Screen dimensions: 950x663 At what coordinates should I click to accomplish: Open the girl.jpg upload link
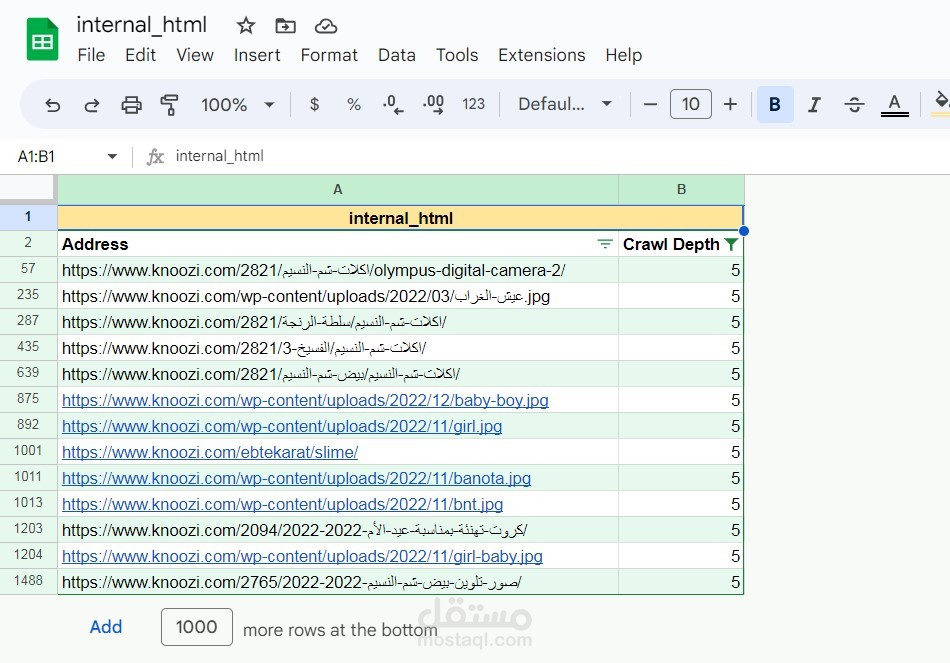(282, 426)
